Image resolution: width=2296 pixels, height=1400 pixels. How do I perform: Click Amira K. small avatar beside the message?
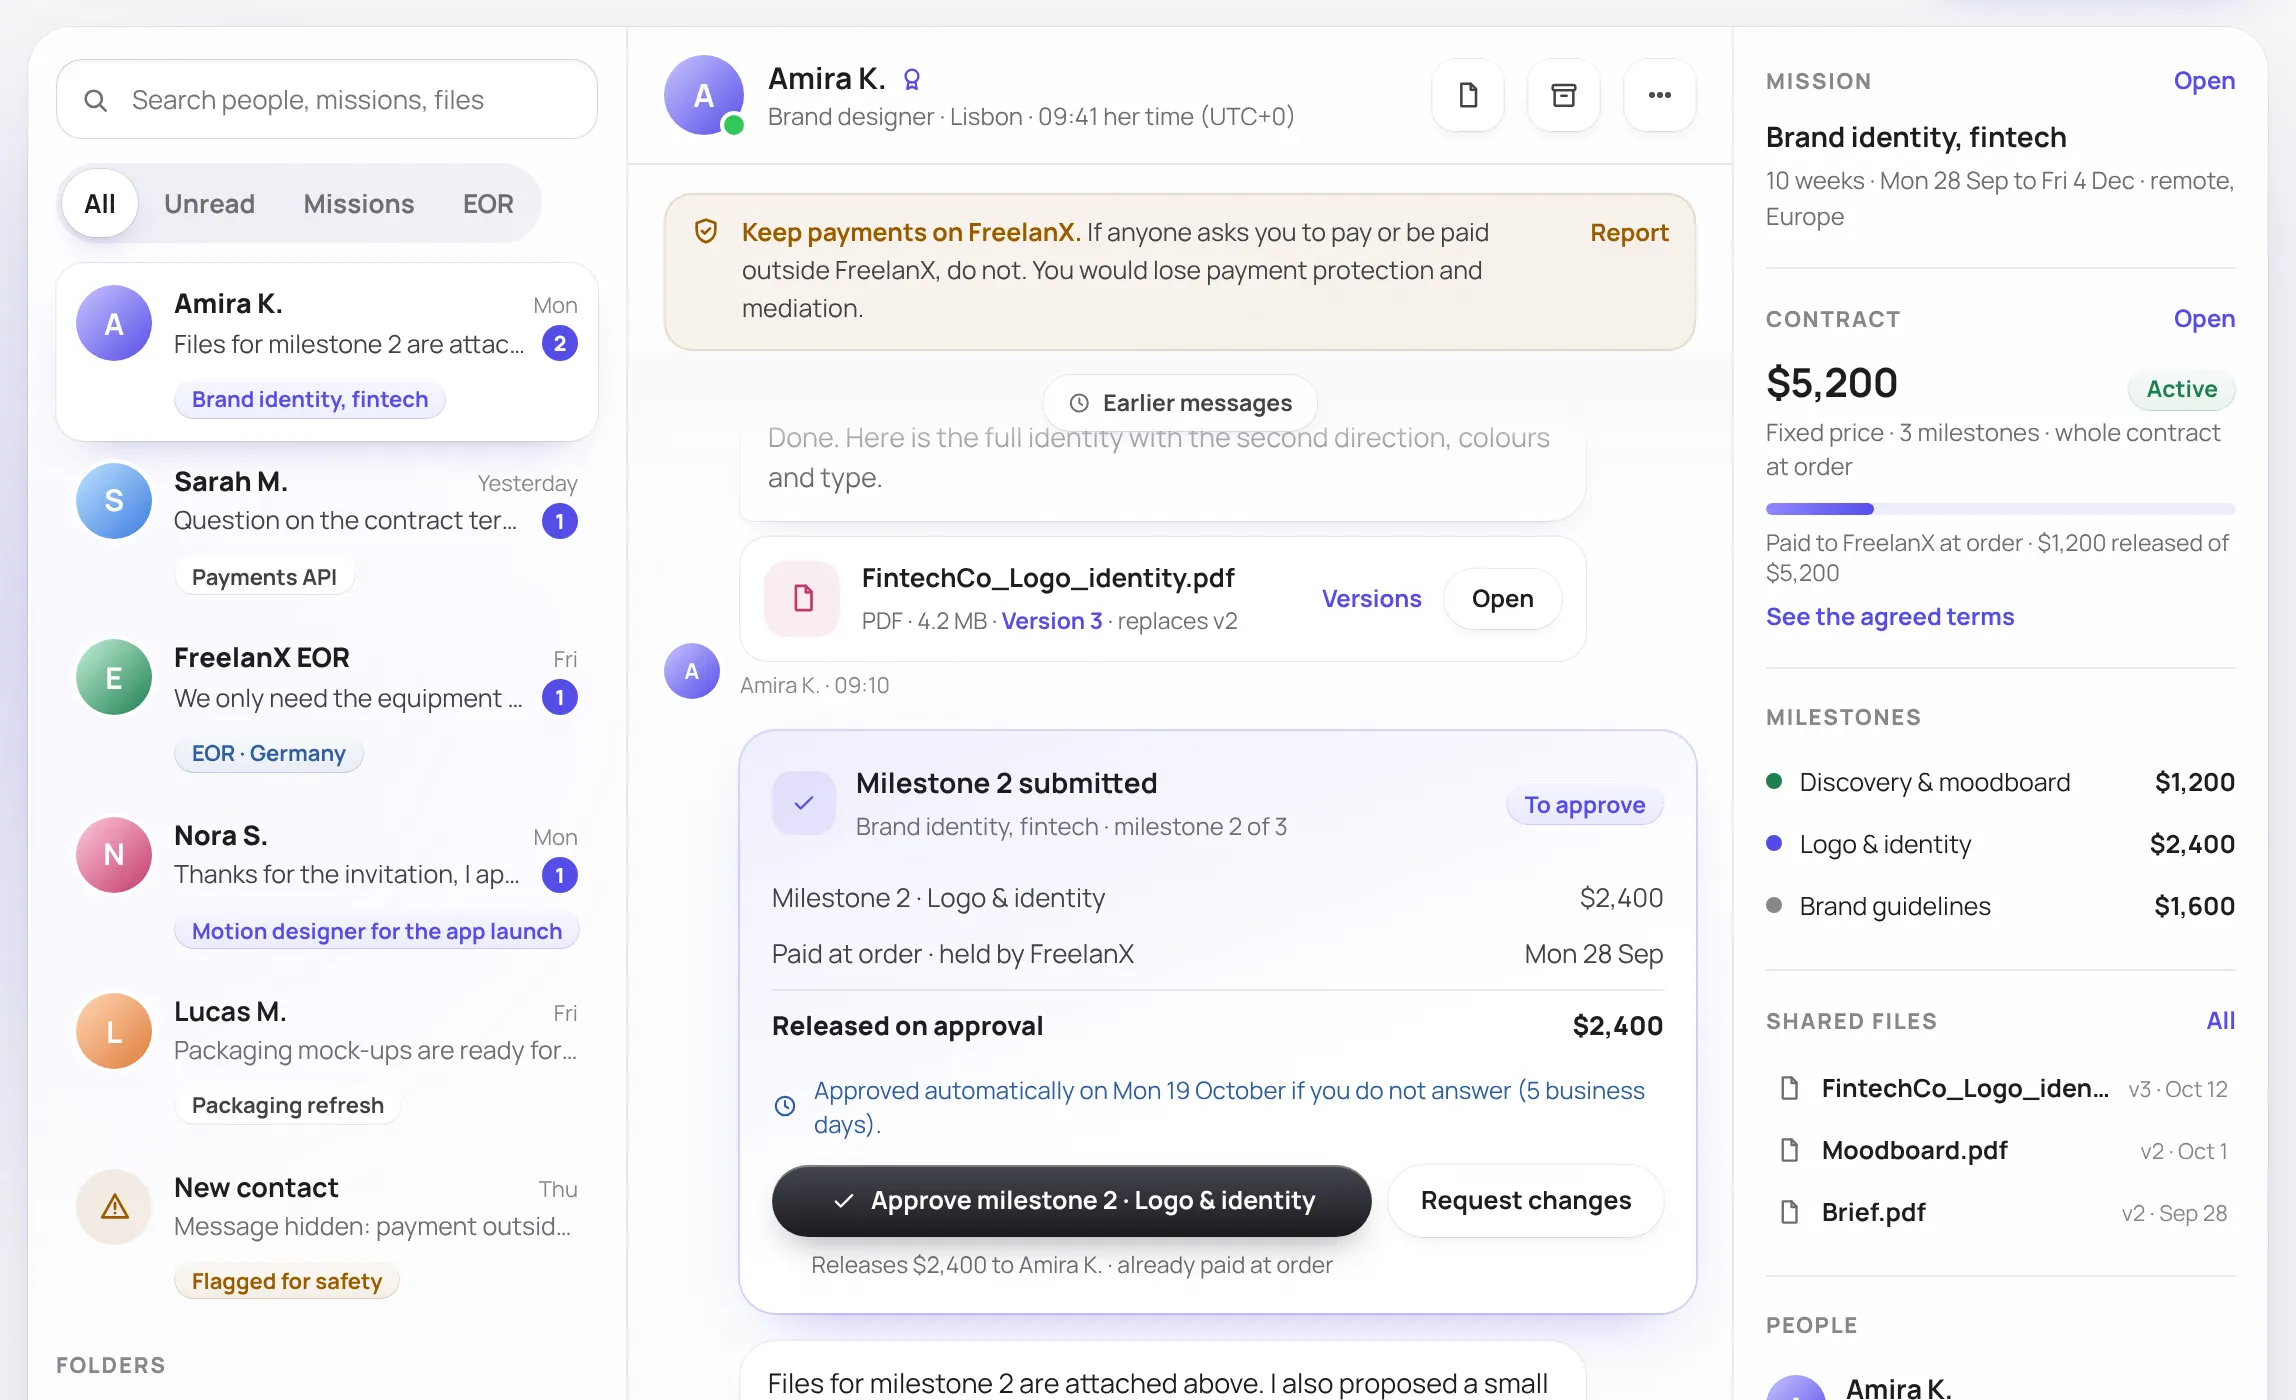coord(692,670)
